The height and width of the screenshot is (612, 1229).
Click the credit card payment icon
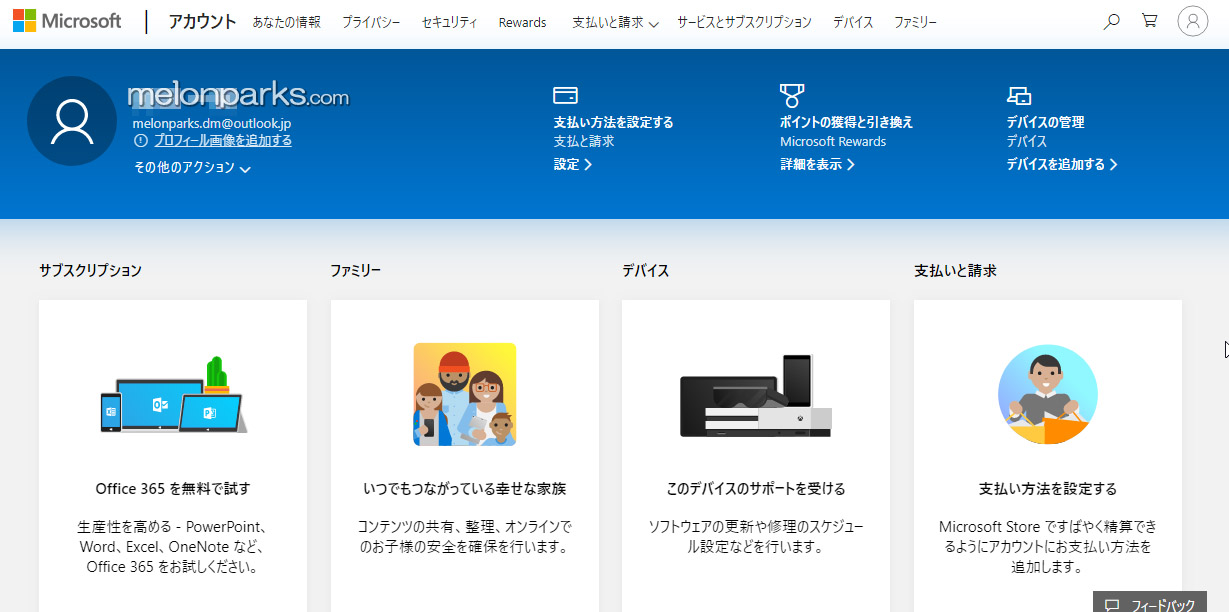(565, 96)
